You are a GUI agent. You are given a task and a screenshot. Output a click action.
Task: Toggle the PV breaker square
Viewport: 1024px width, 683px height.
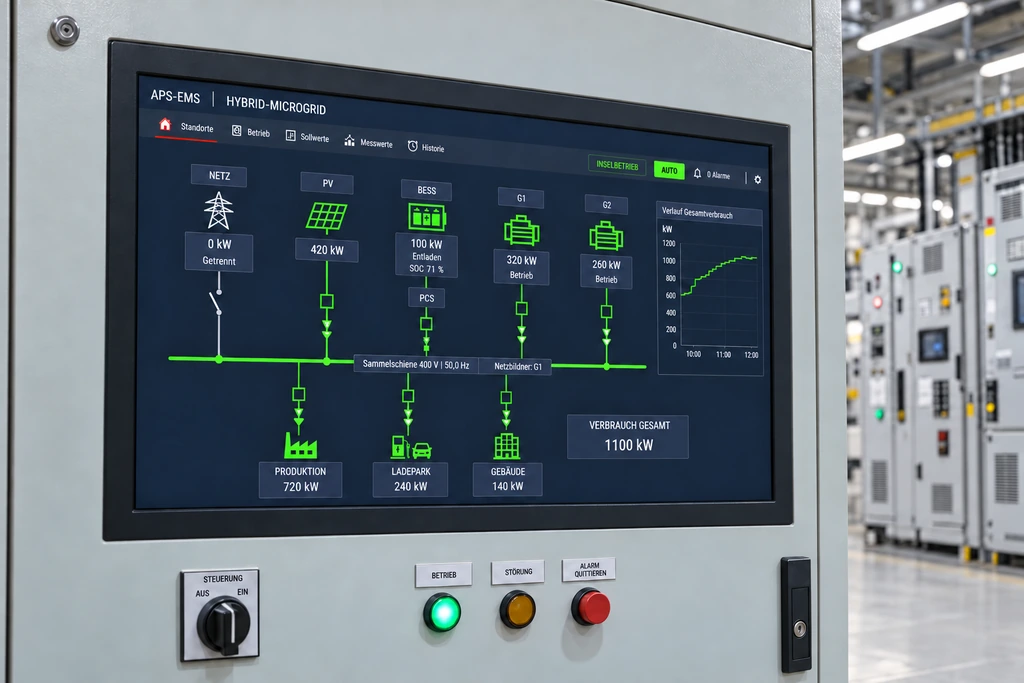tap(327, 301)
